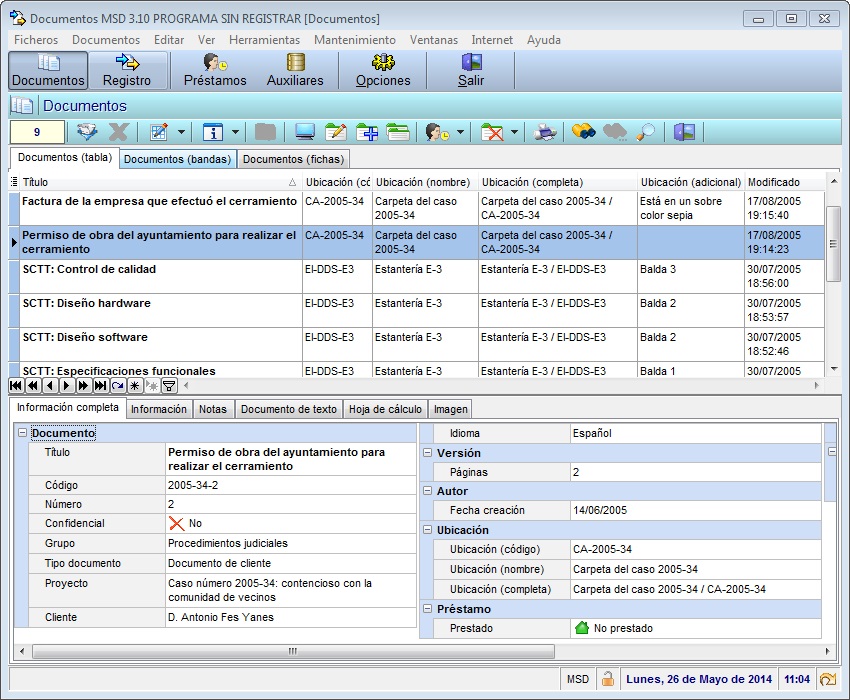Click the edit document folder pencil icon
The image size is (850, 700).
pos(336,132)
